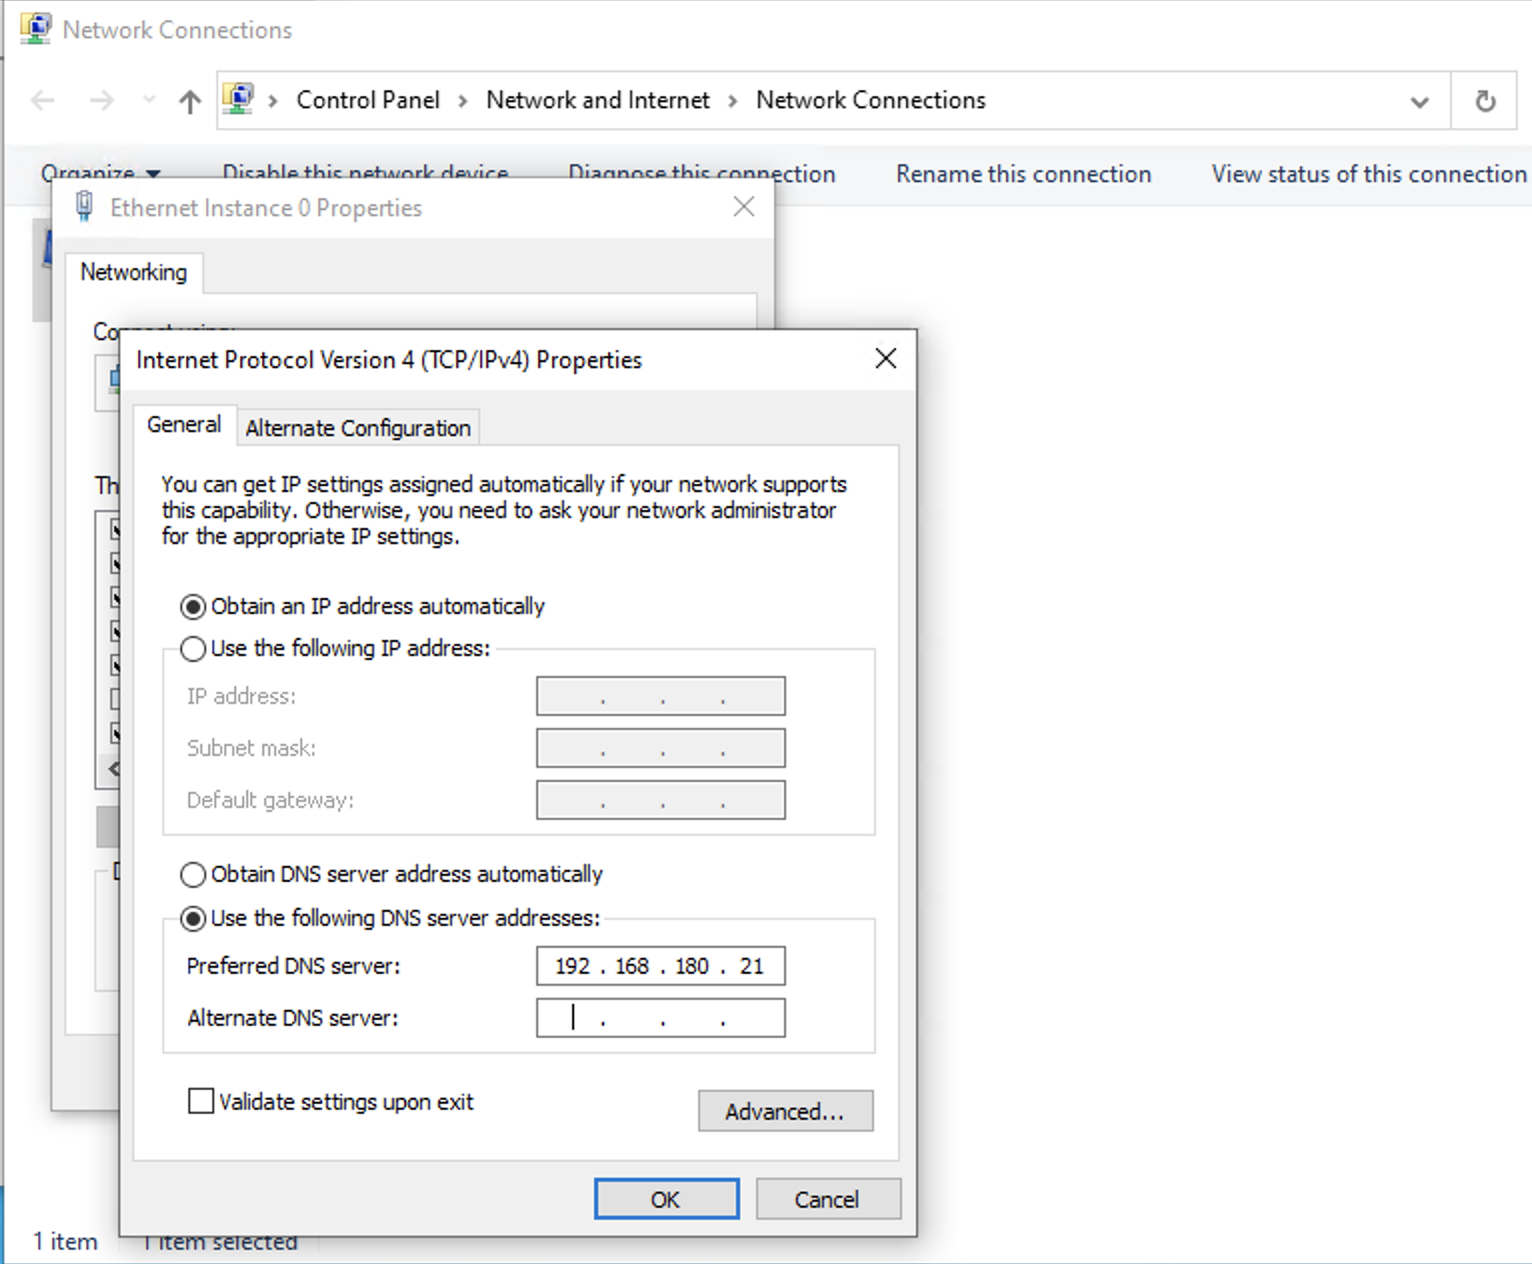Open the General tab
The image size is (1532, 1264).
[x=184, y=425]
